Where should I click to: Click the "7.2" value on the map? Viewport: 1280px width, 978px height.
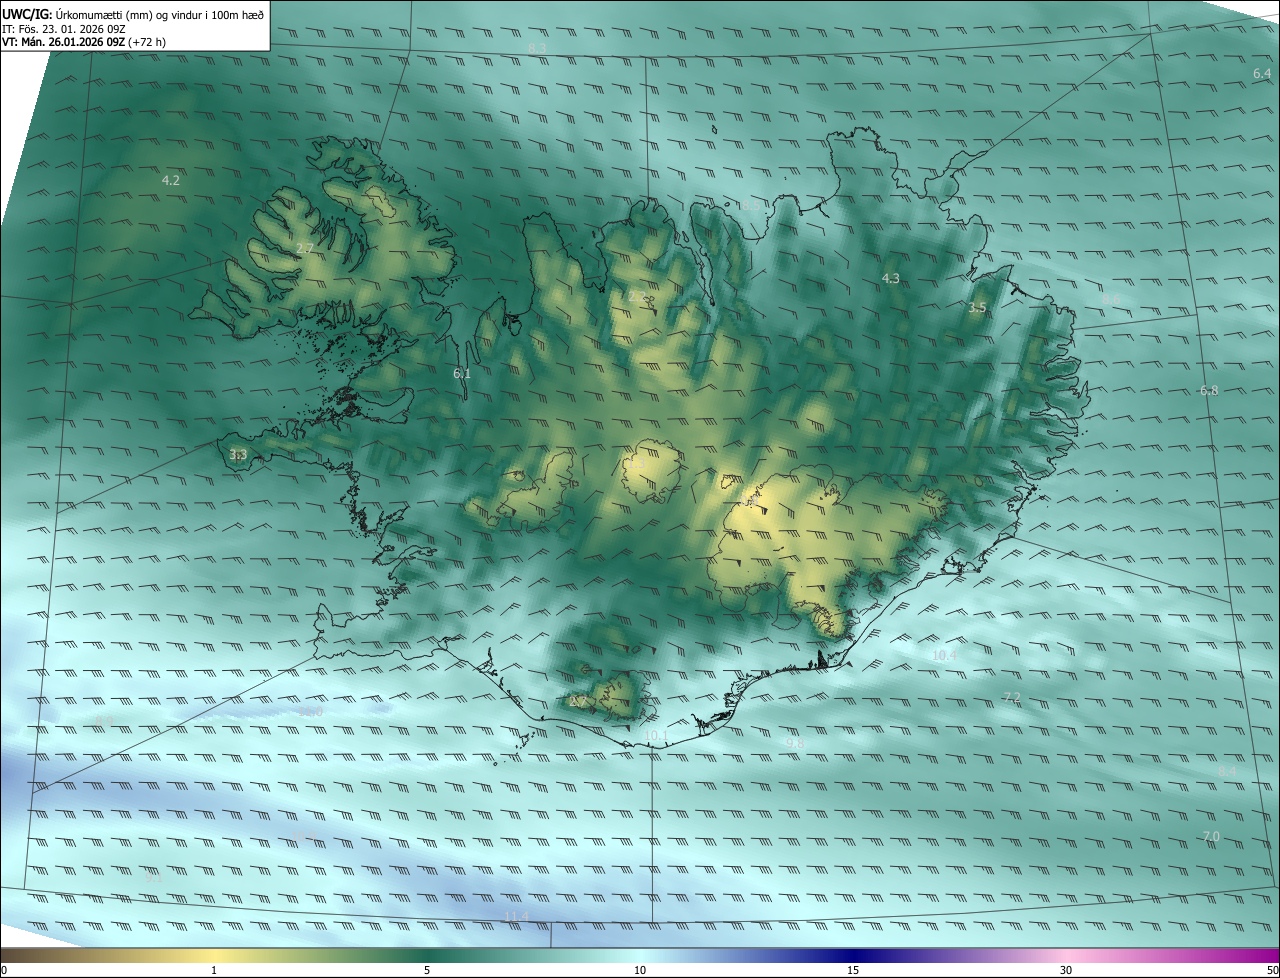(1012, 697)
